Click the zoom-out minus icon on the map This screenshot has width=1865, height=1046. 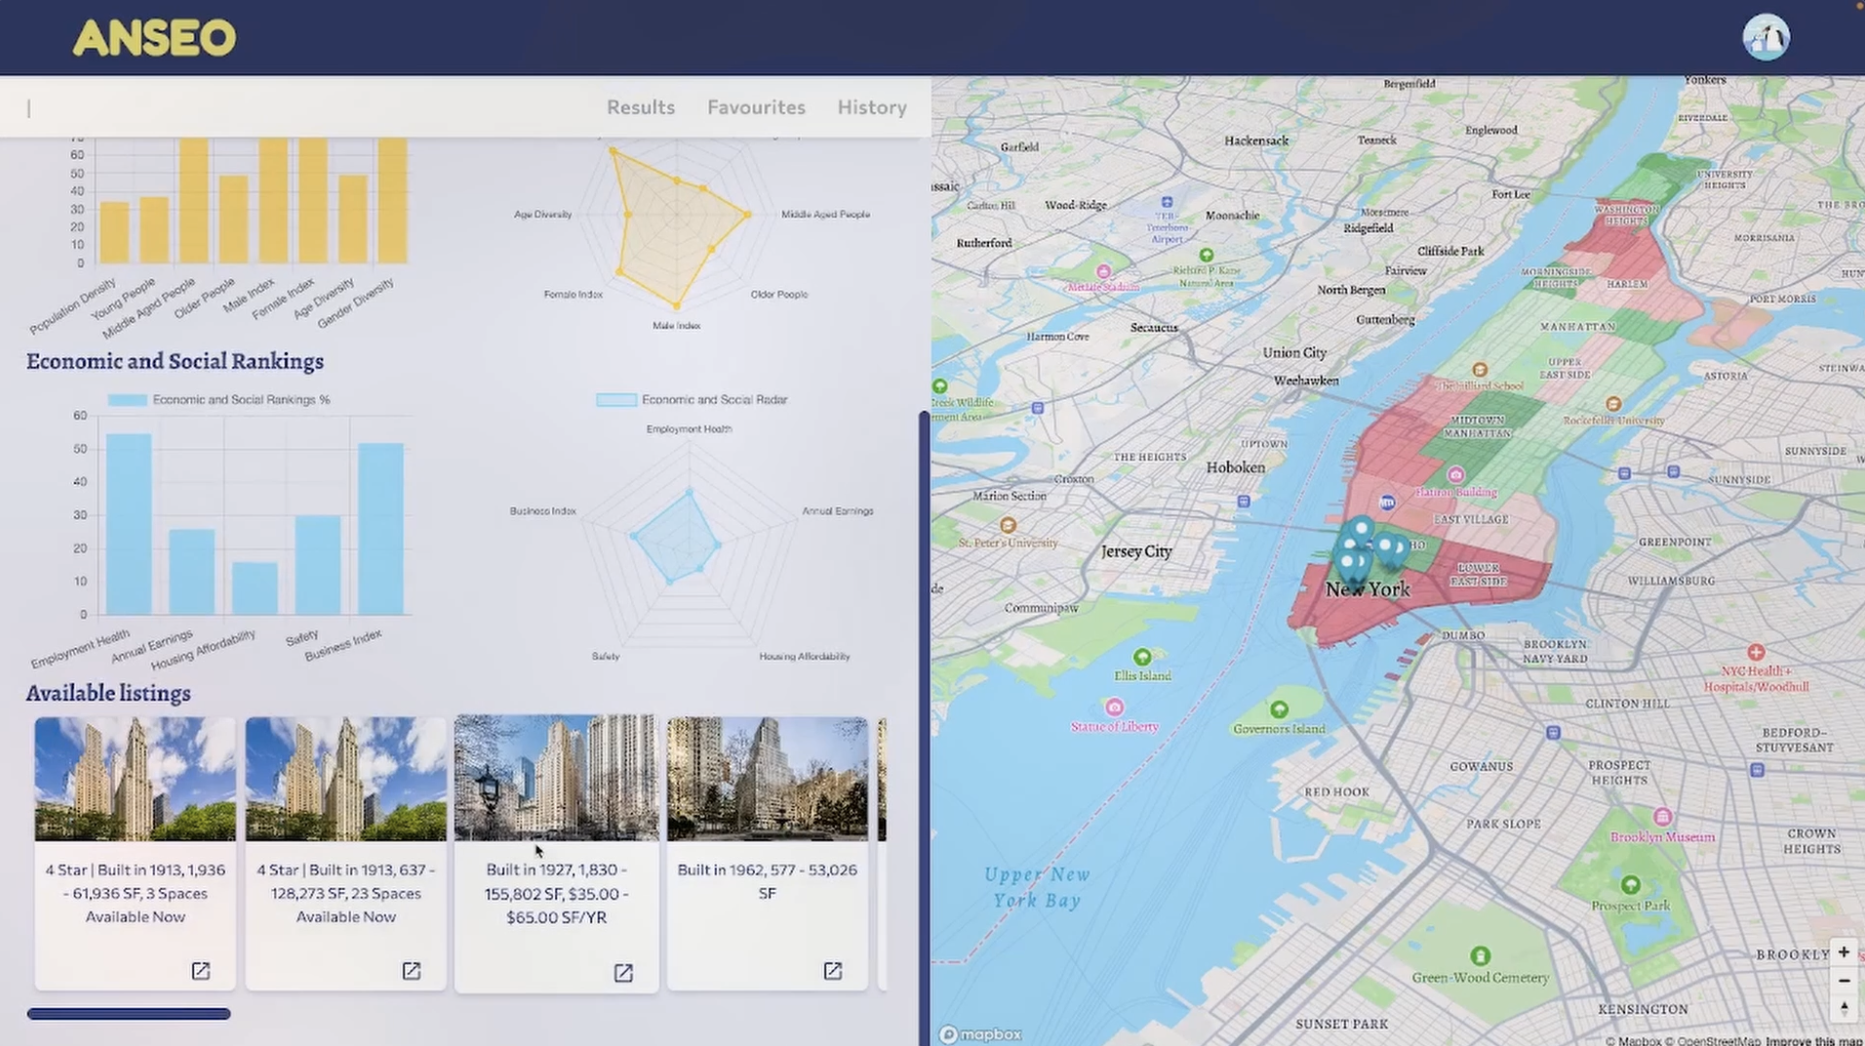tap(1845, 981)
